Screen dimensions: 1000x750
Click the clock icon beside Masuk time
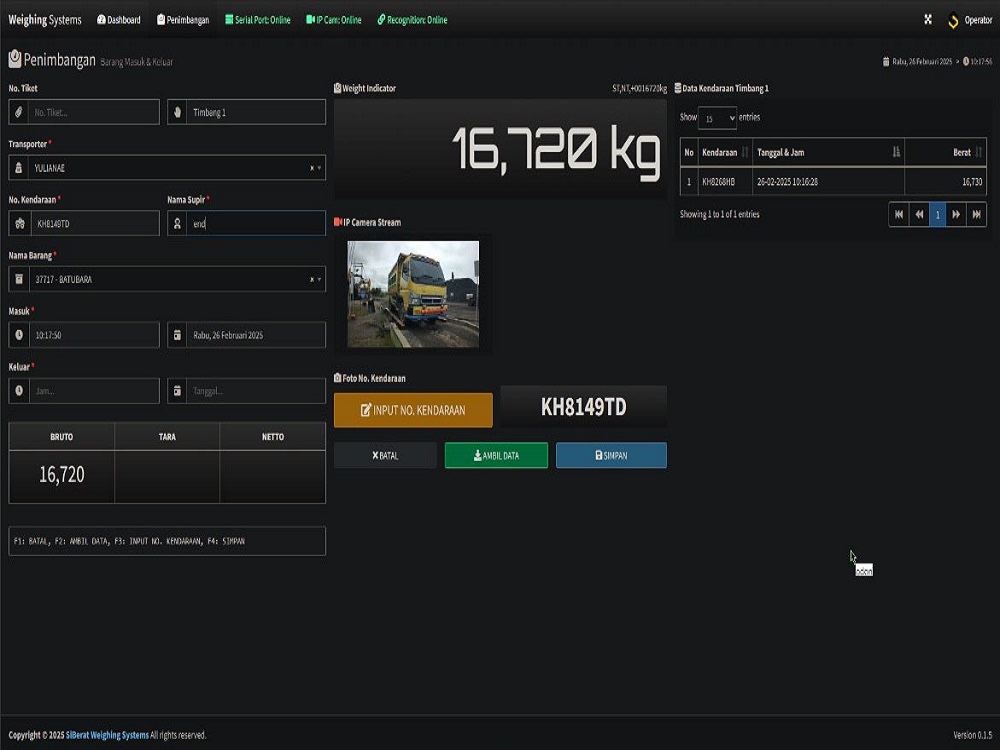point(18,335)
